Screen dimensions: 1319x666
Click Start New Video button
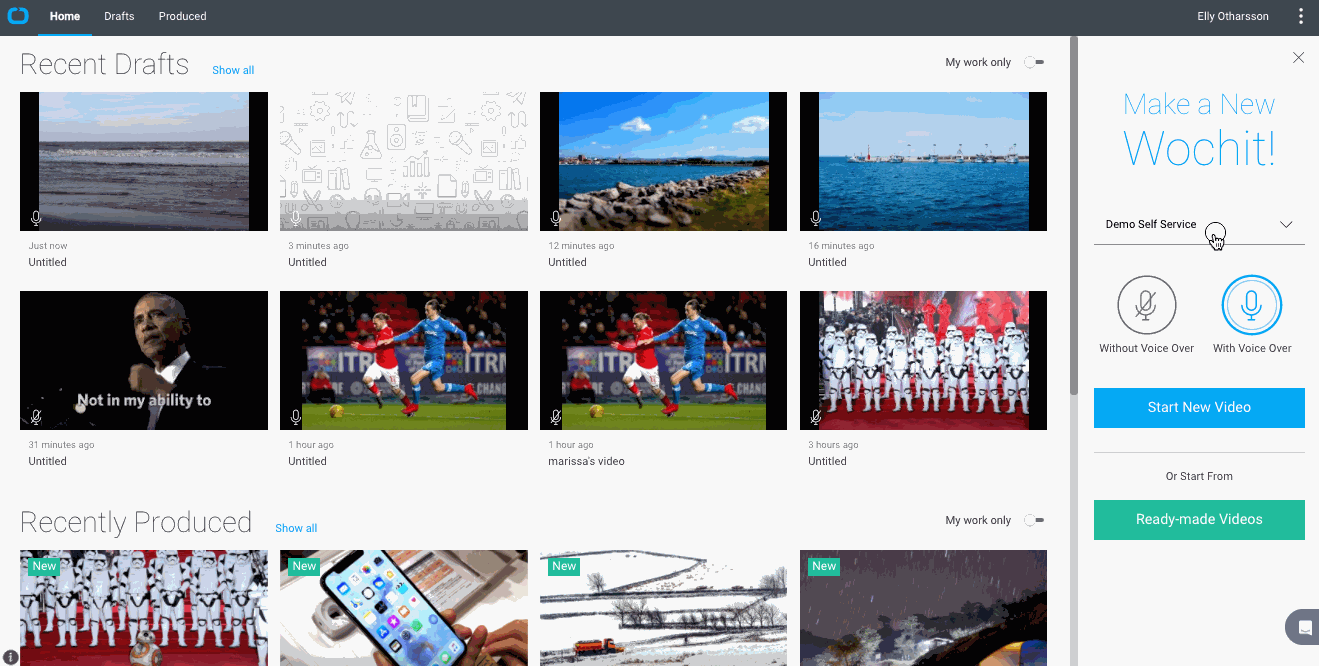pos(1199,408)
